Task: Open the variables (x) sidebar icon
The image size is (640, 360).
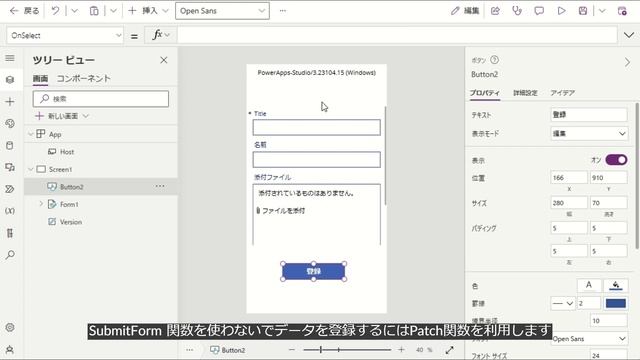Action: click(x=10, y=211)
